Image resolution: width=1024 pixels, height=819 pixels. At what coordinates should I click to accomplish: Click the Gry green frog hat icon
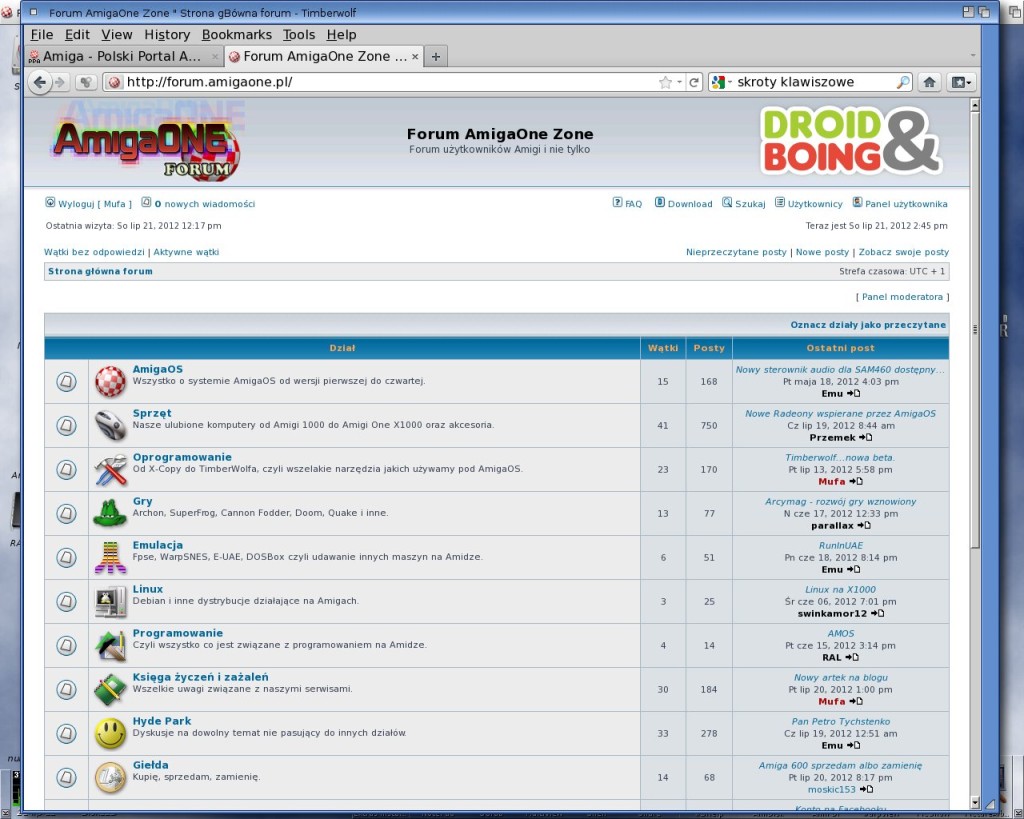tap(110, 513)
